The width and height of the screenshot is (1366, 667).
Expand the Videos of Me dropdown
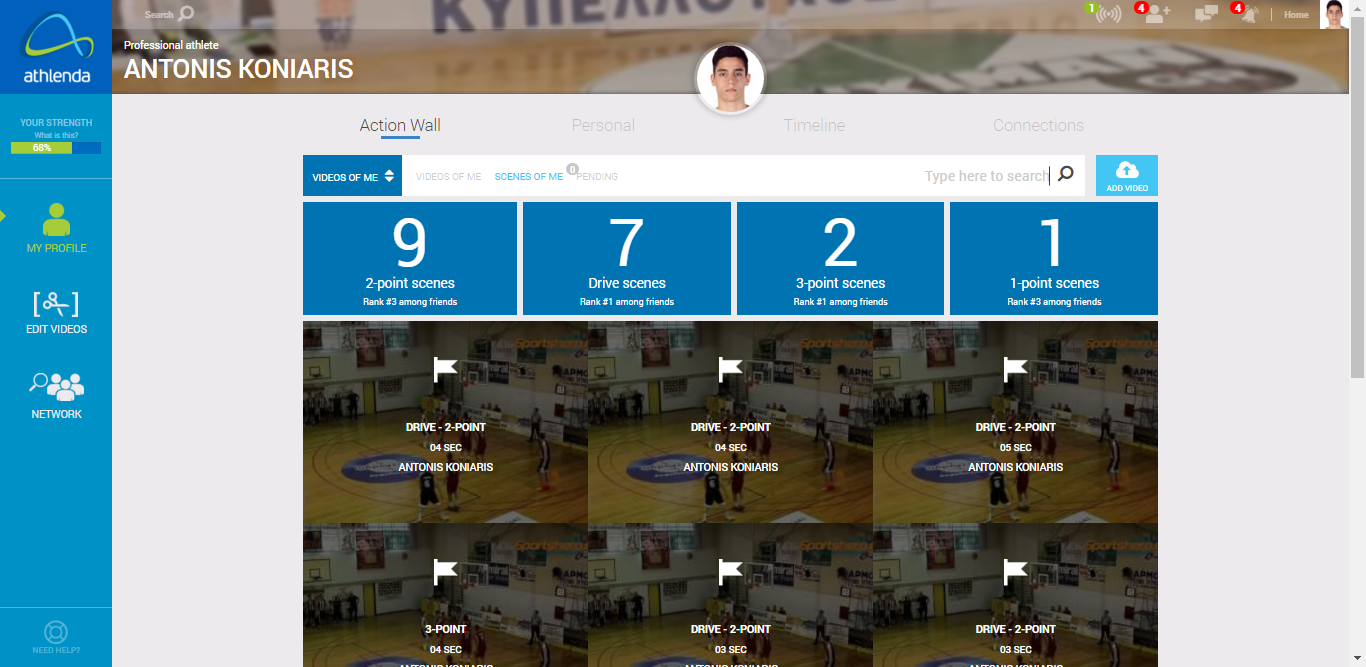click(x=352, y=176)
